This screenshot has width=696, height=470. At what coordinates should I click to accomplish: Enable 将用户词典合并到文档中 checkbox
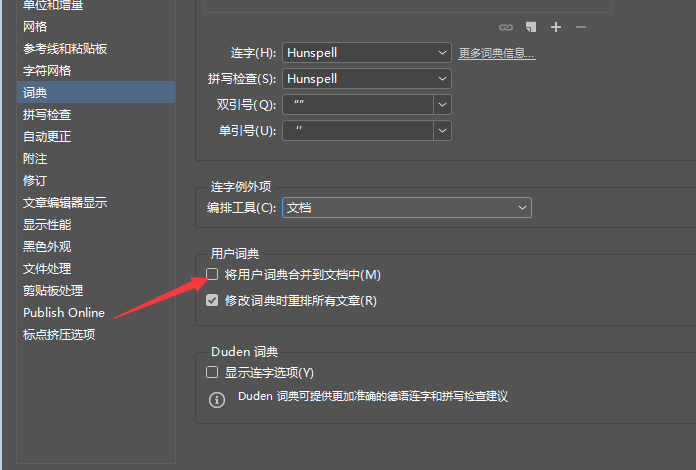tap(212, 274)
